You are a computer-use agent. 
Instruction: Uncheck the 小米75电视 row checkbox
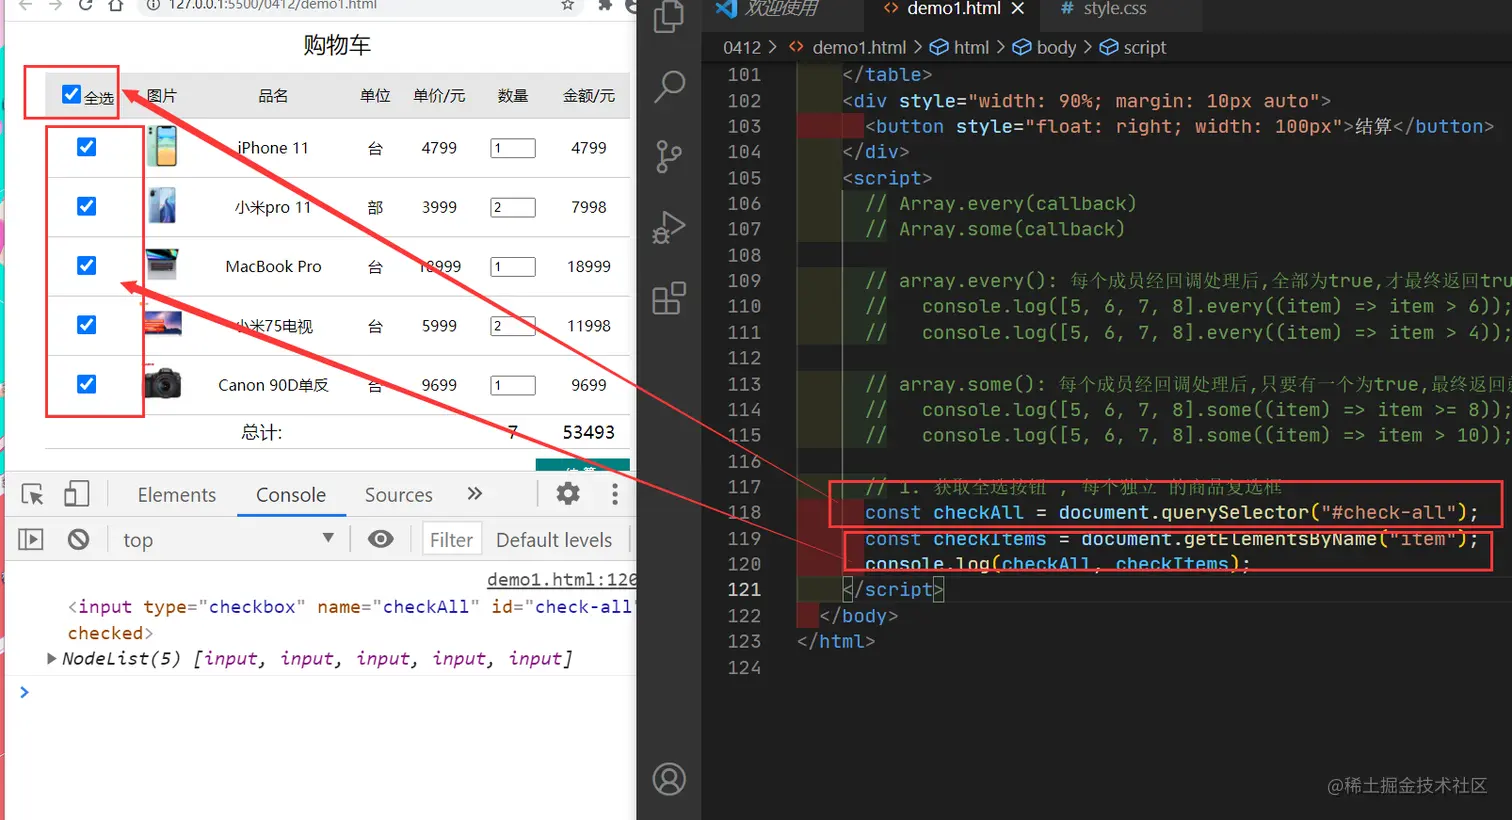pyautogui.click(x=87, y=325)
